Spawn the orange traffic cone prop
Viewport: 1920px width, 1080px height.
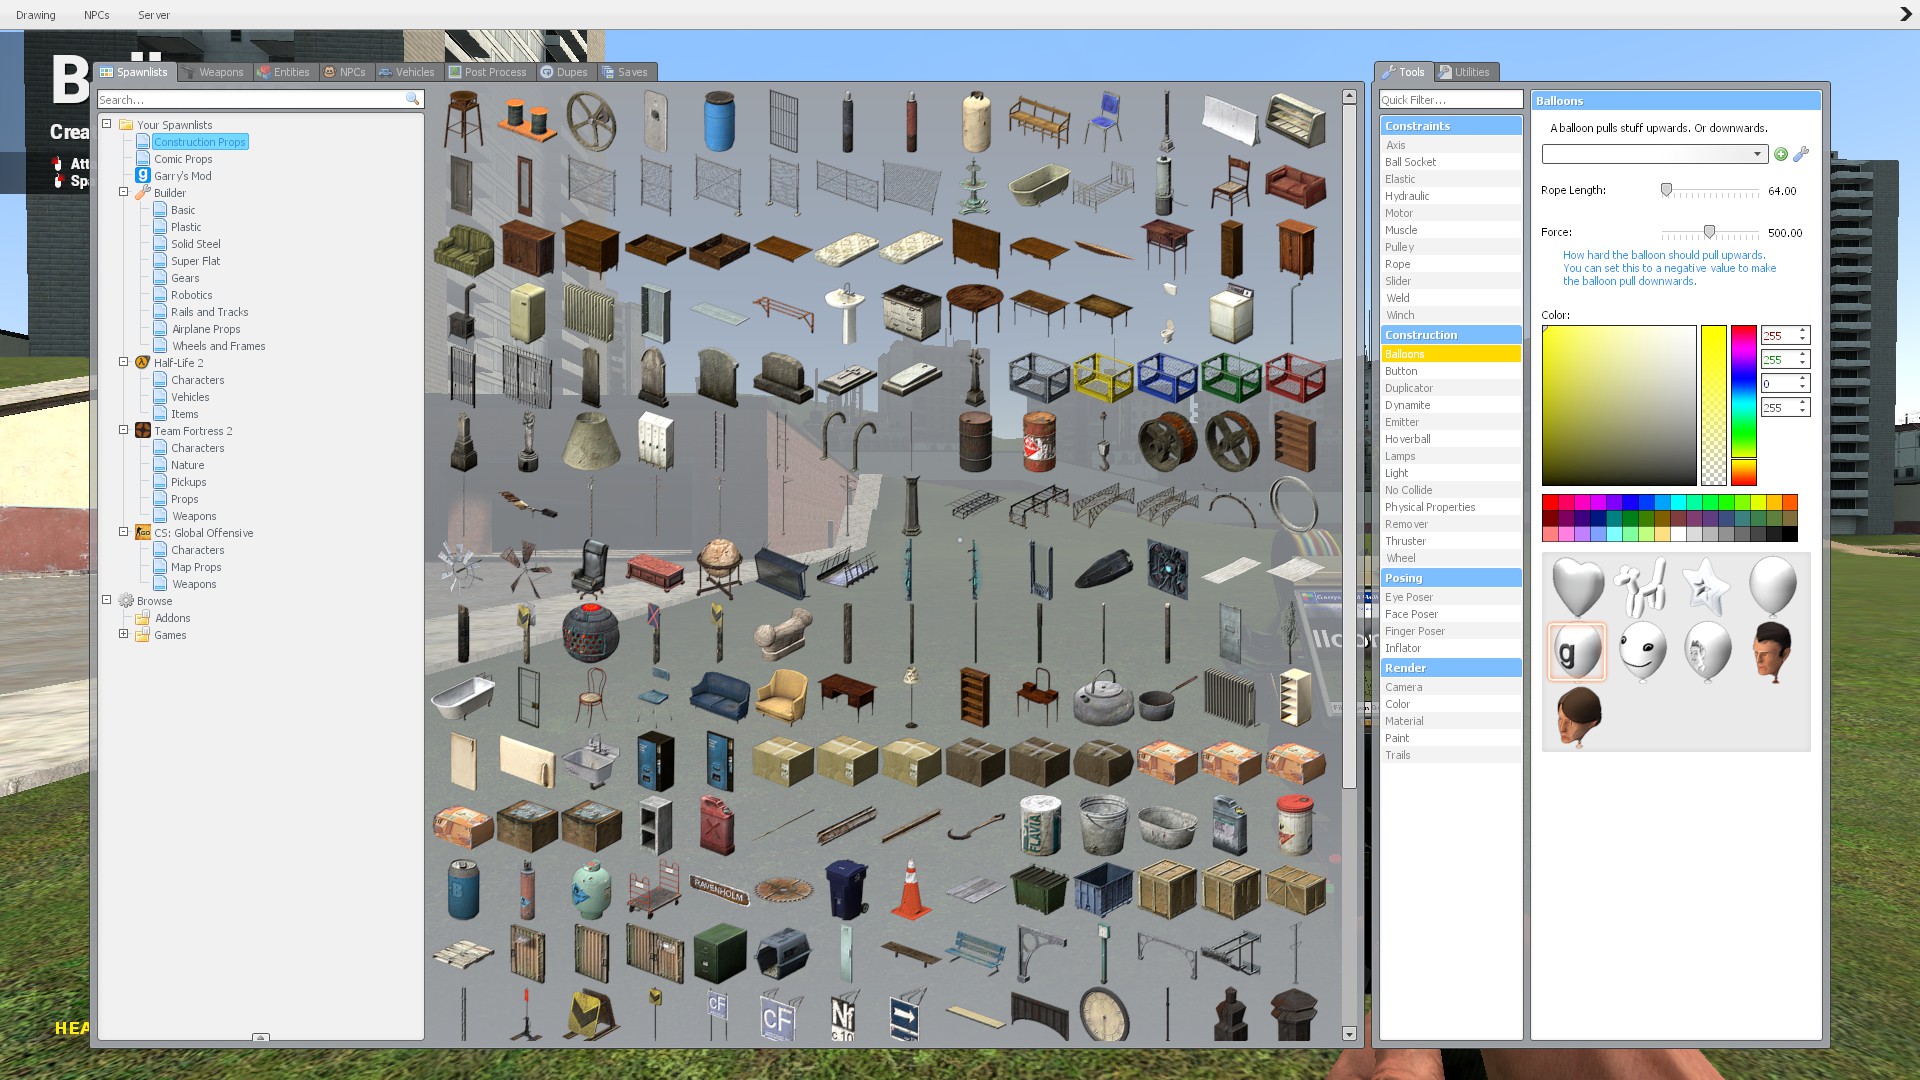(911, 890)
